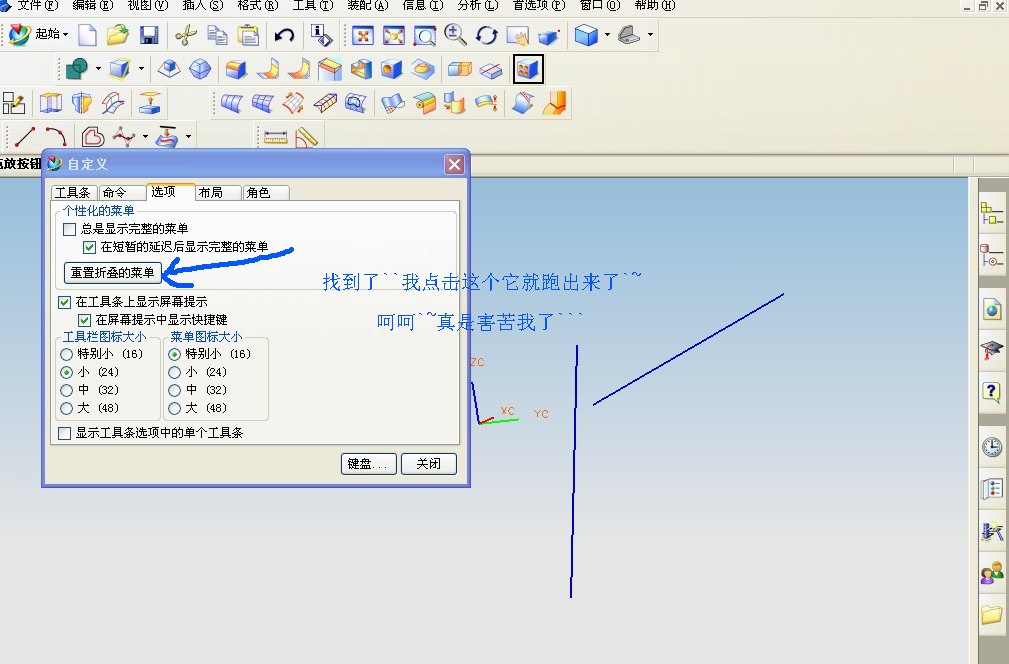Screen dimensions: 1009x664
Task: Open the 插入(S) menu
Action: pyautogui.click(x=203, y=5)
